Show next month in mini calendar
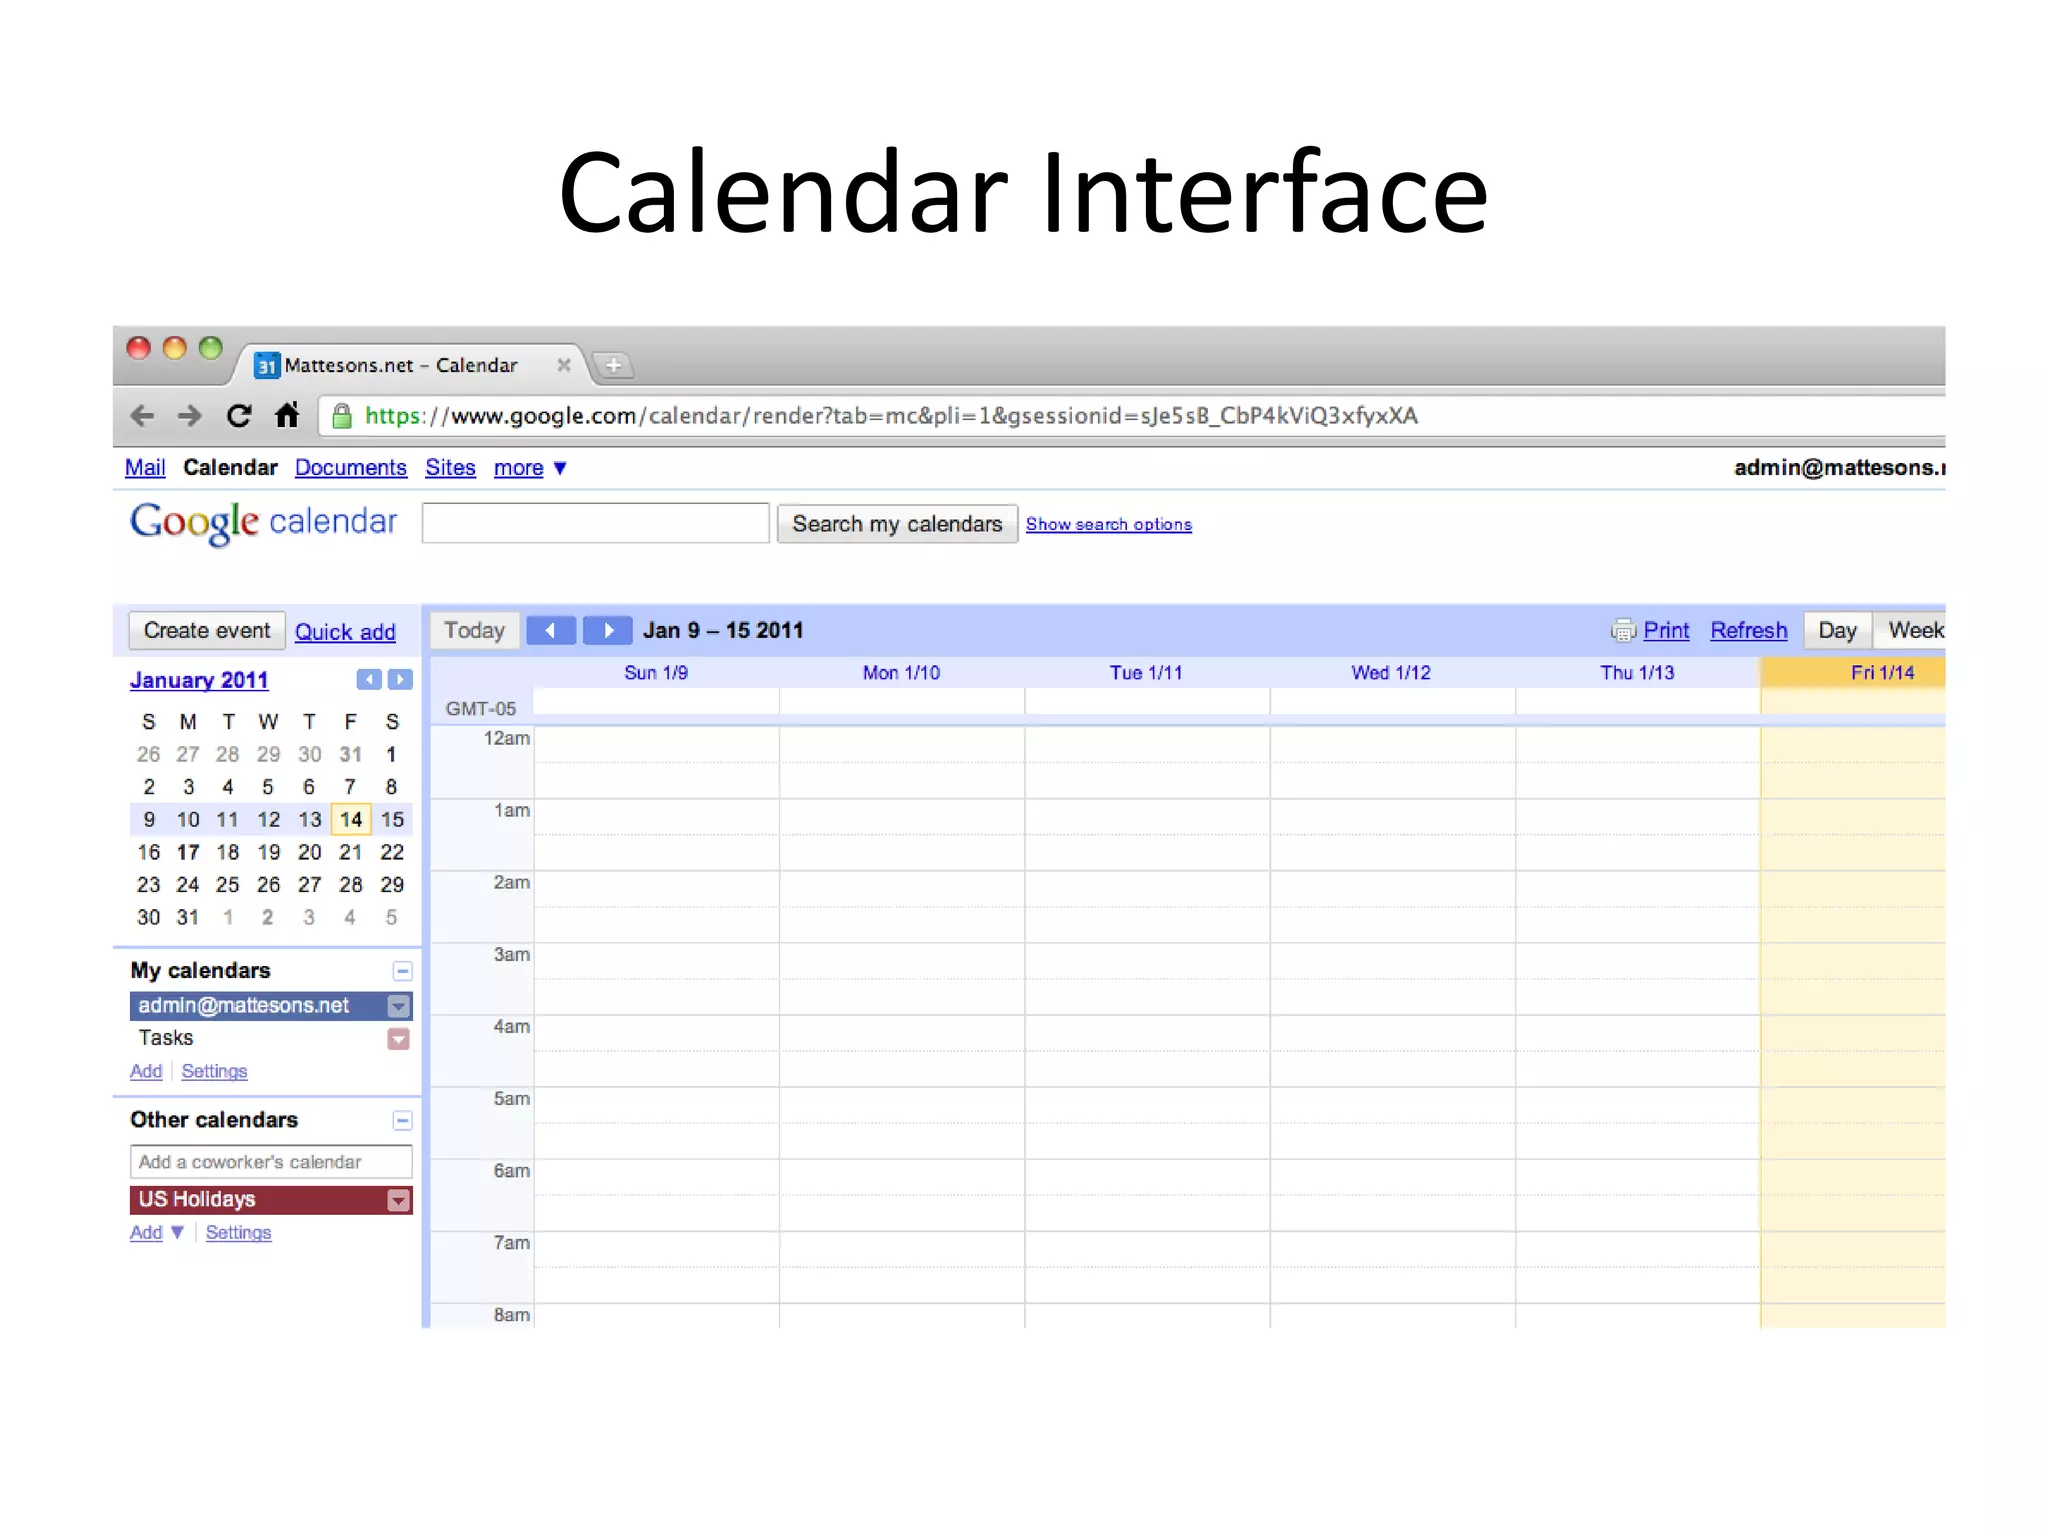The width and height of the screenshot is (2048, 1536). tap(400, 680)
